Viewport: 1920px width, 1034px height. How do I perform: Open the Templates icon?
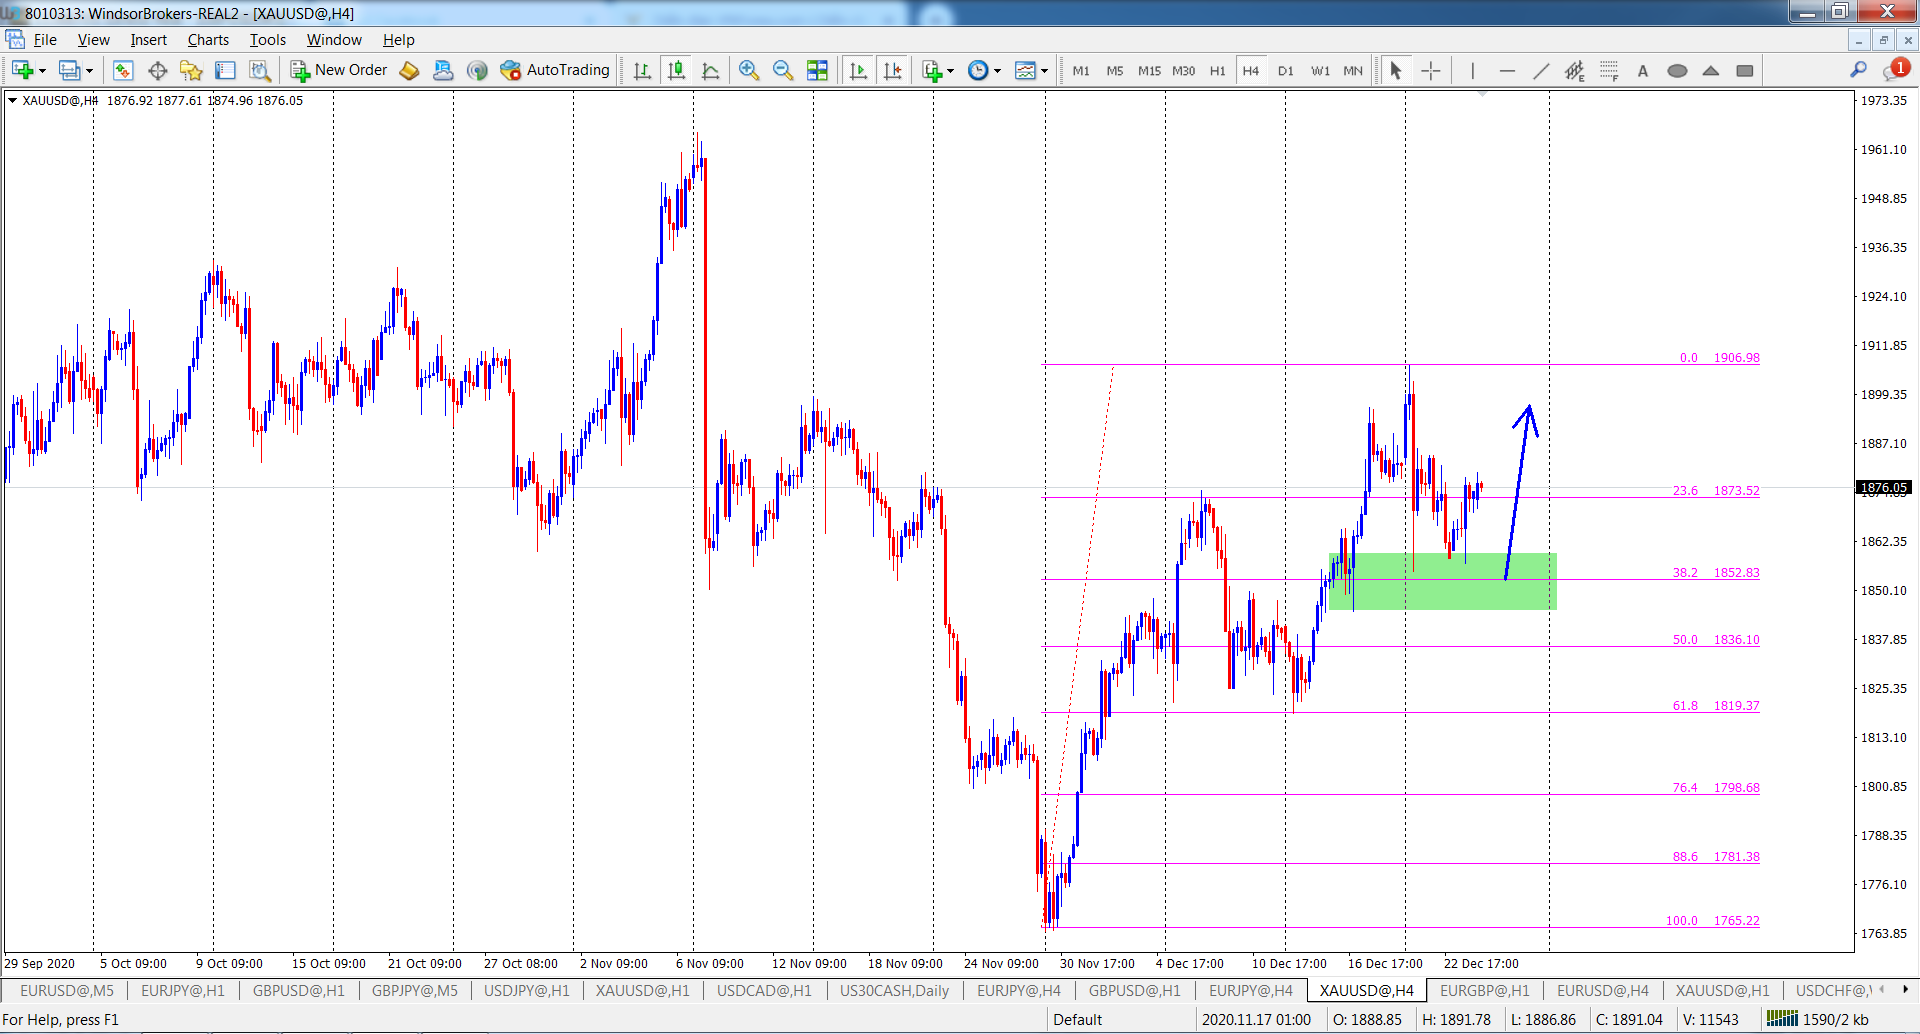[x=1025, y=70]
